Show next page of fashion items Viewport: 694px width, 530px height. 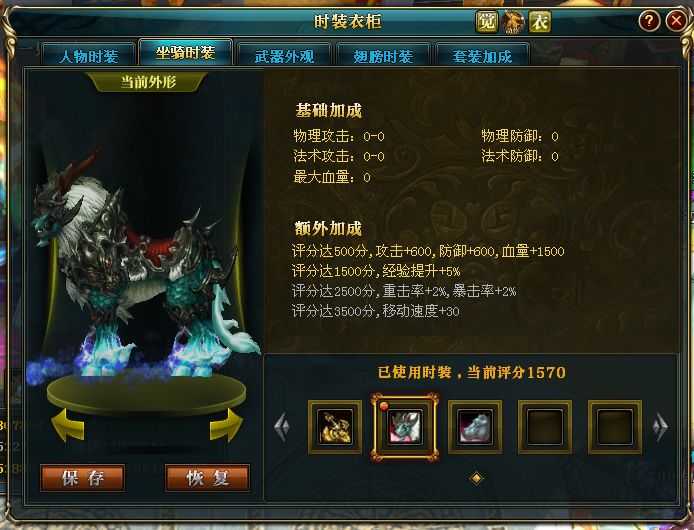660,427
